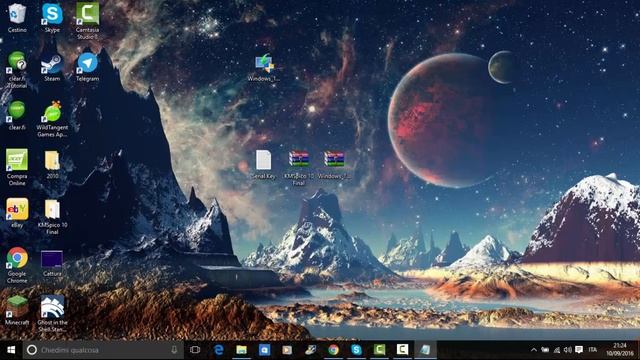The width and height of the screenshot is (640, 360).
Task: Click the Chiedimi qualcosa search box
Action: click(x=103, y=350)
